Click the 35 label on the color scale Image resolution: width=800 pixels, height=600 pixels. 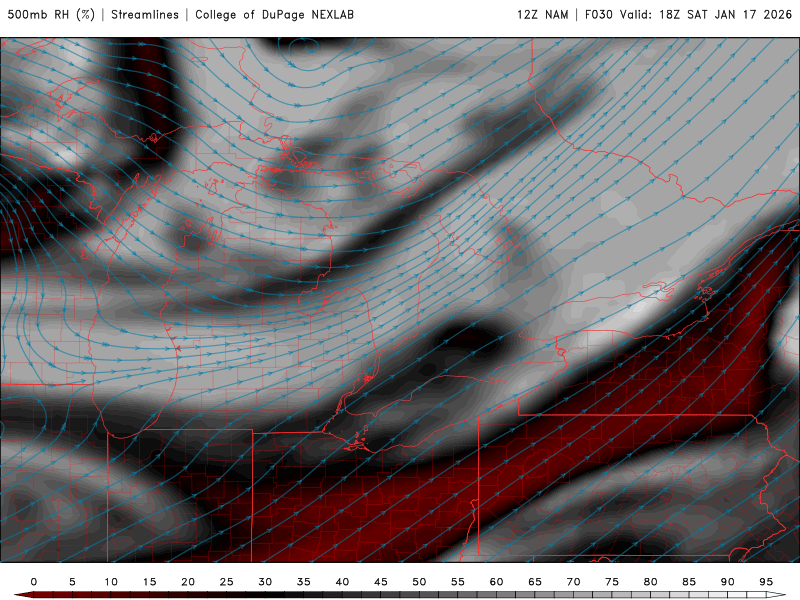(x=304, y=582)
